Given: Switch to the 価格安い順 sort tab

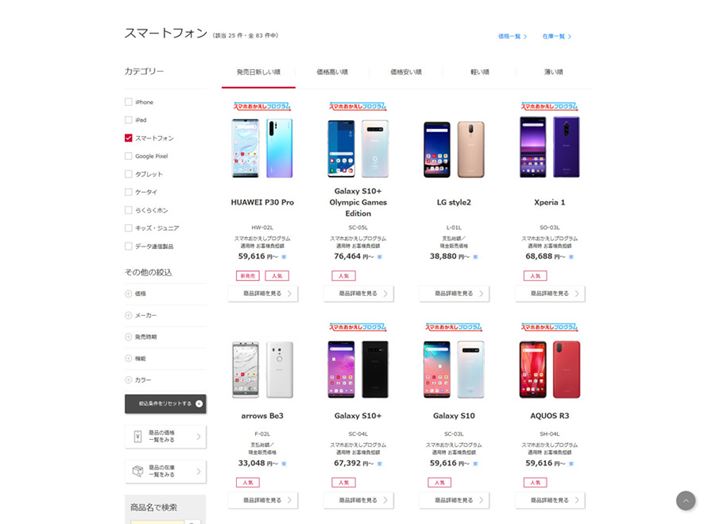Looking at the screenshot, I should 406,72.
